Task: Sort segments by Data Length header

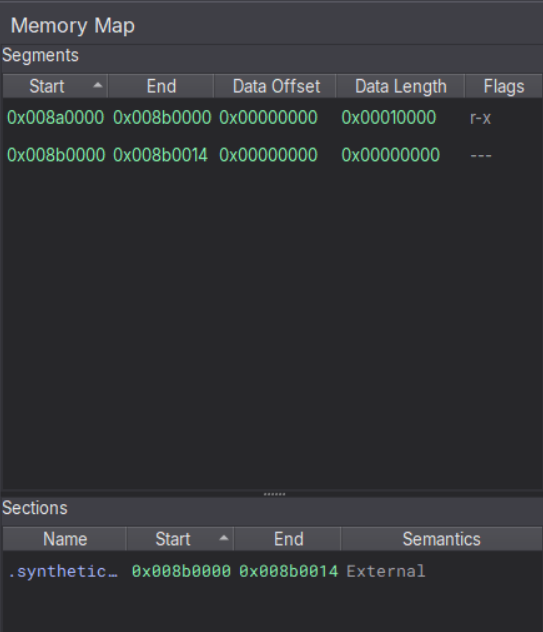Action: [401, 86]
